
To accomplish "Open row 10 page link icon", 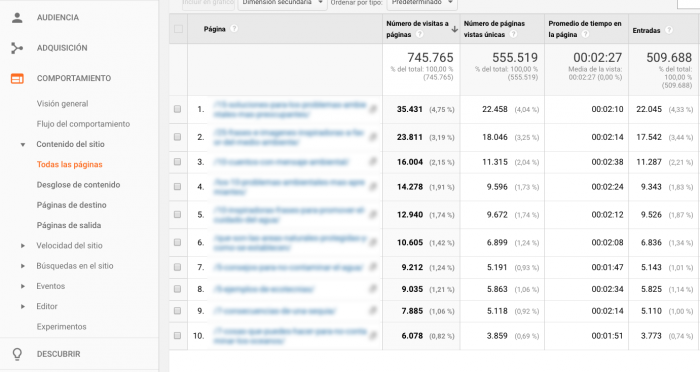I will click(x=373, y=336).
